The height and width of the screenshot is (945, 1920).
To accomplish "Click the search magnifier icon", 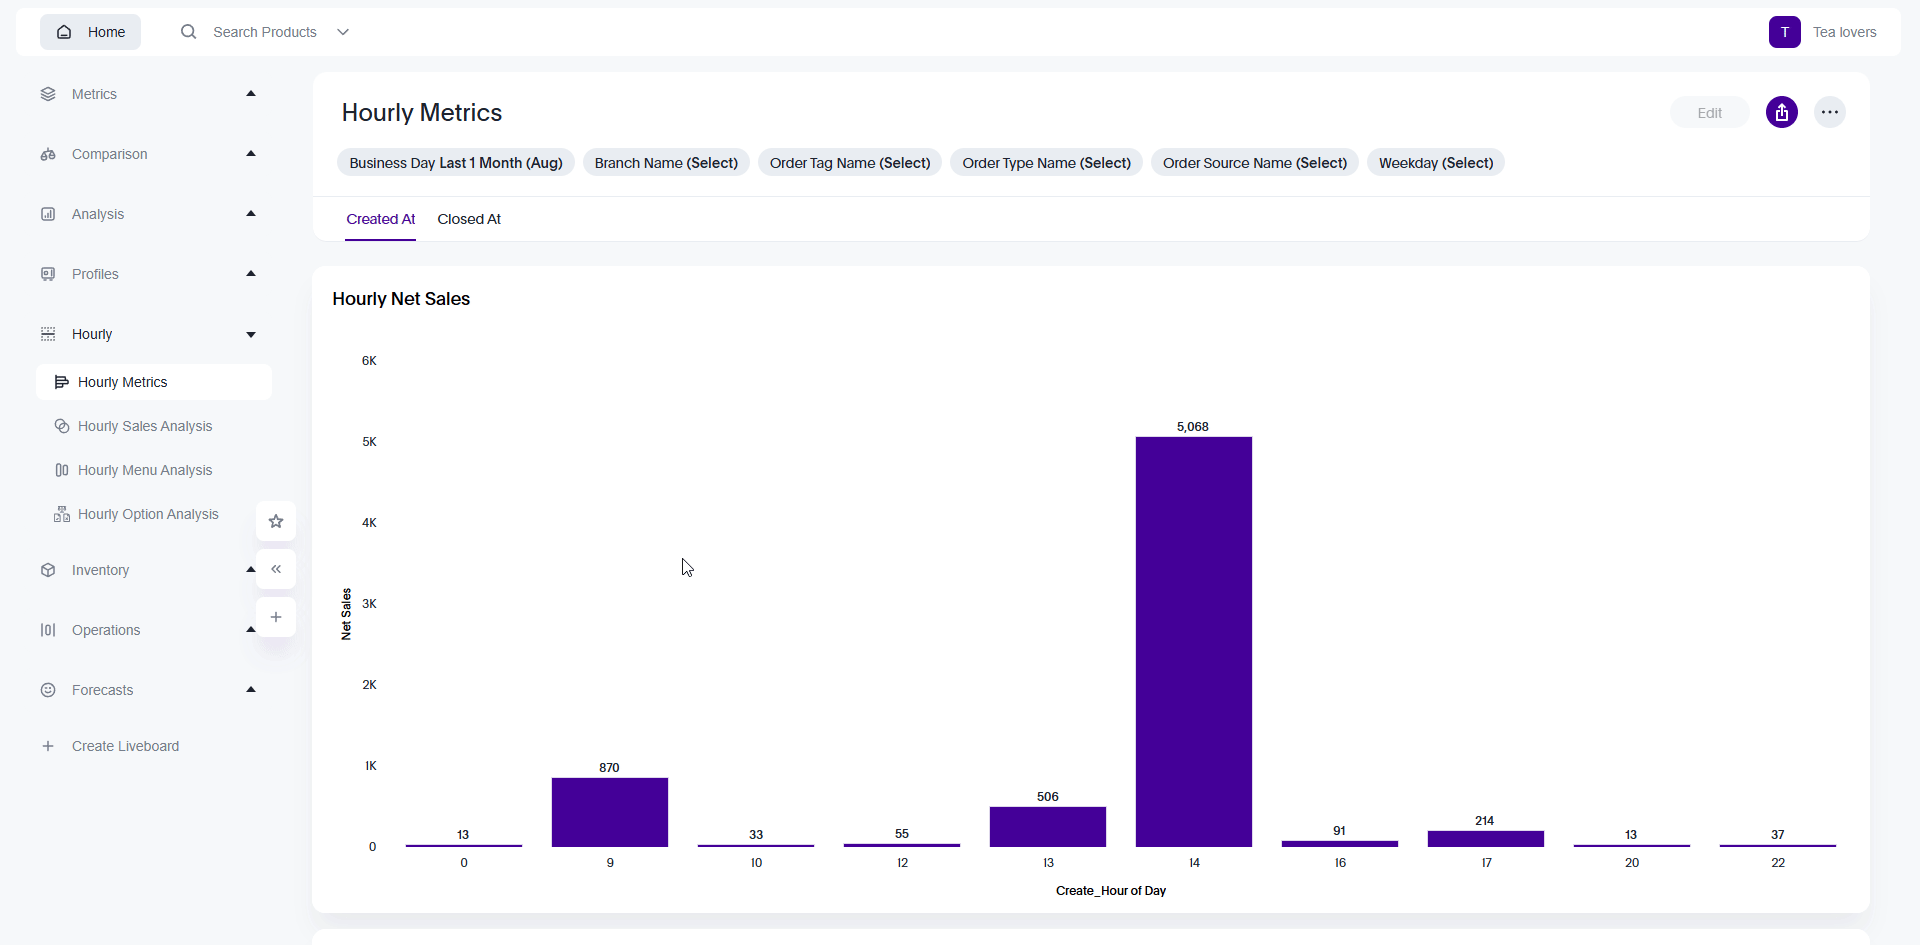I will 188,32.
